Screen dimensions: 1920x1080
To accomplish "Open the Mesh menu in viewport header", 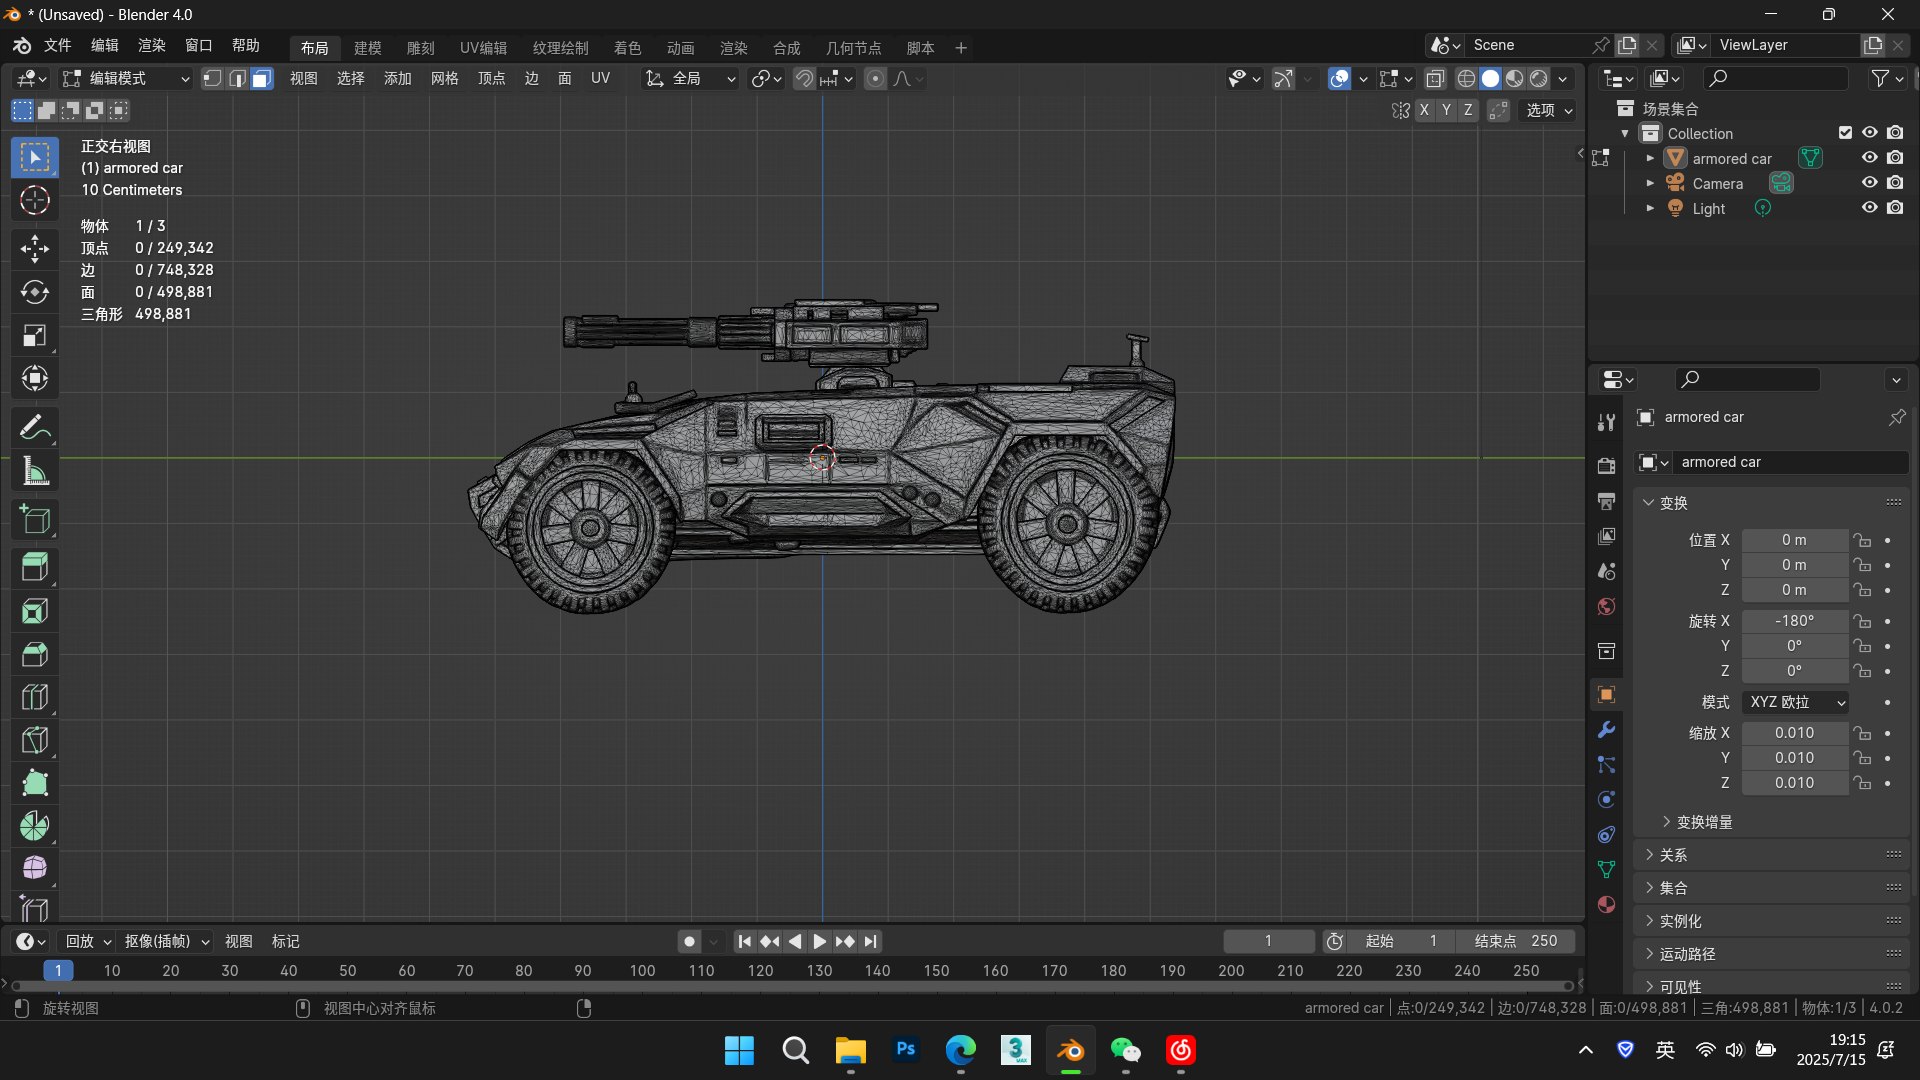I will click(444, 78).
